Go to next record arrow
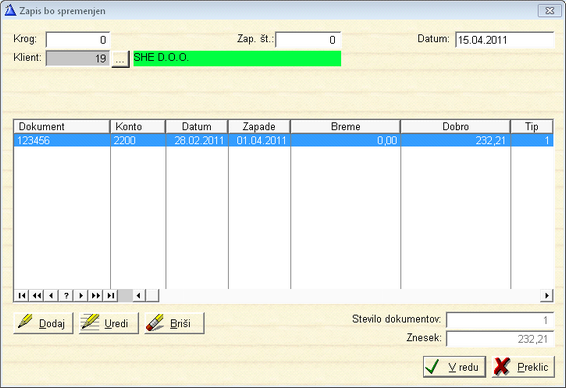This screenshot has width=566, height=388. pyautogui.click(x=81, y=296)
